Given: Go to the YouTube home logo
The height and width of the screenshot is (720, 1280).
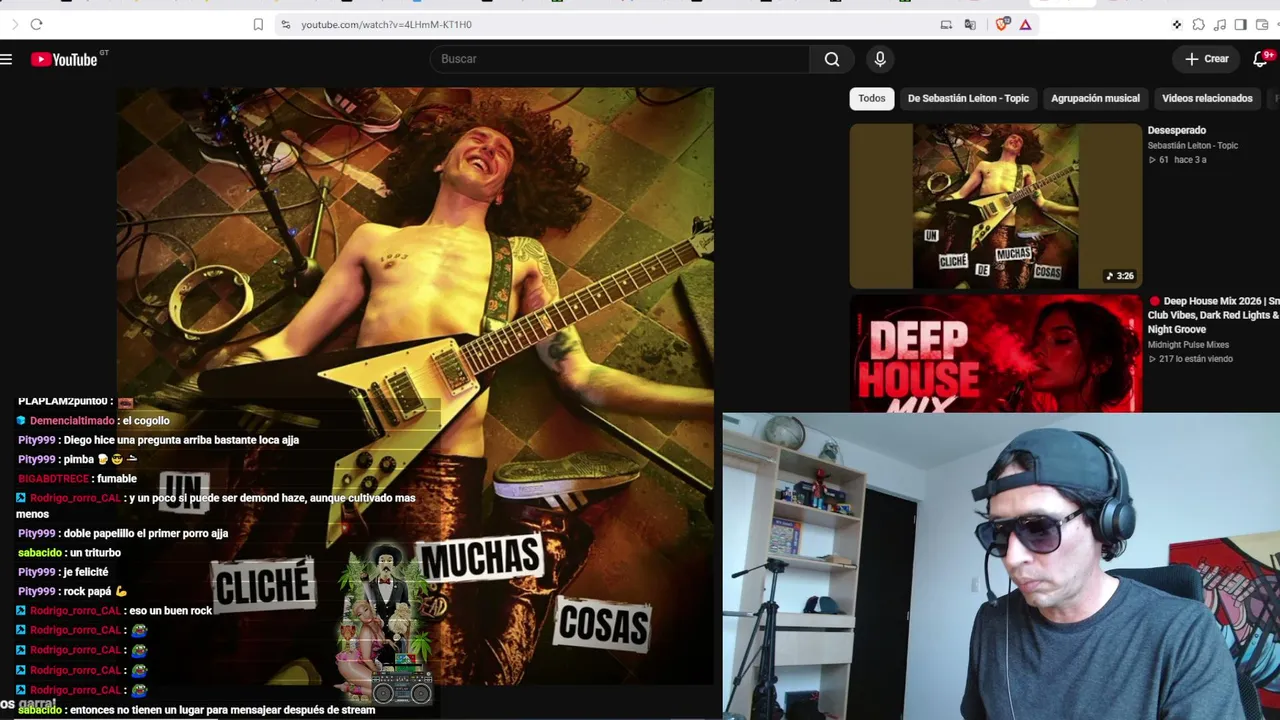Looking at the screenshot, I should 64,59.
